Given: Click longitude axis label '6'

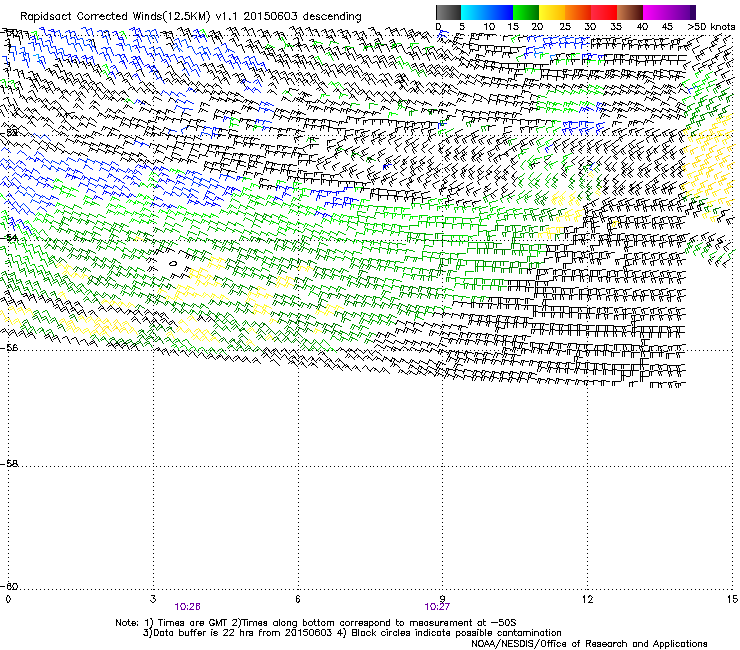Looking at the screenshot, I should point(298,599).
